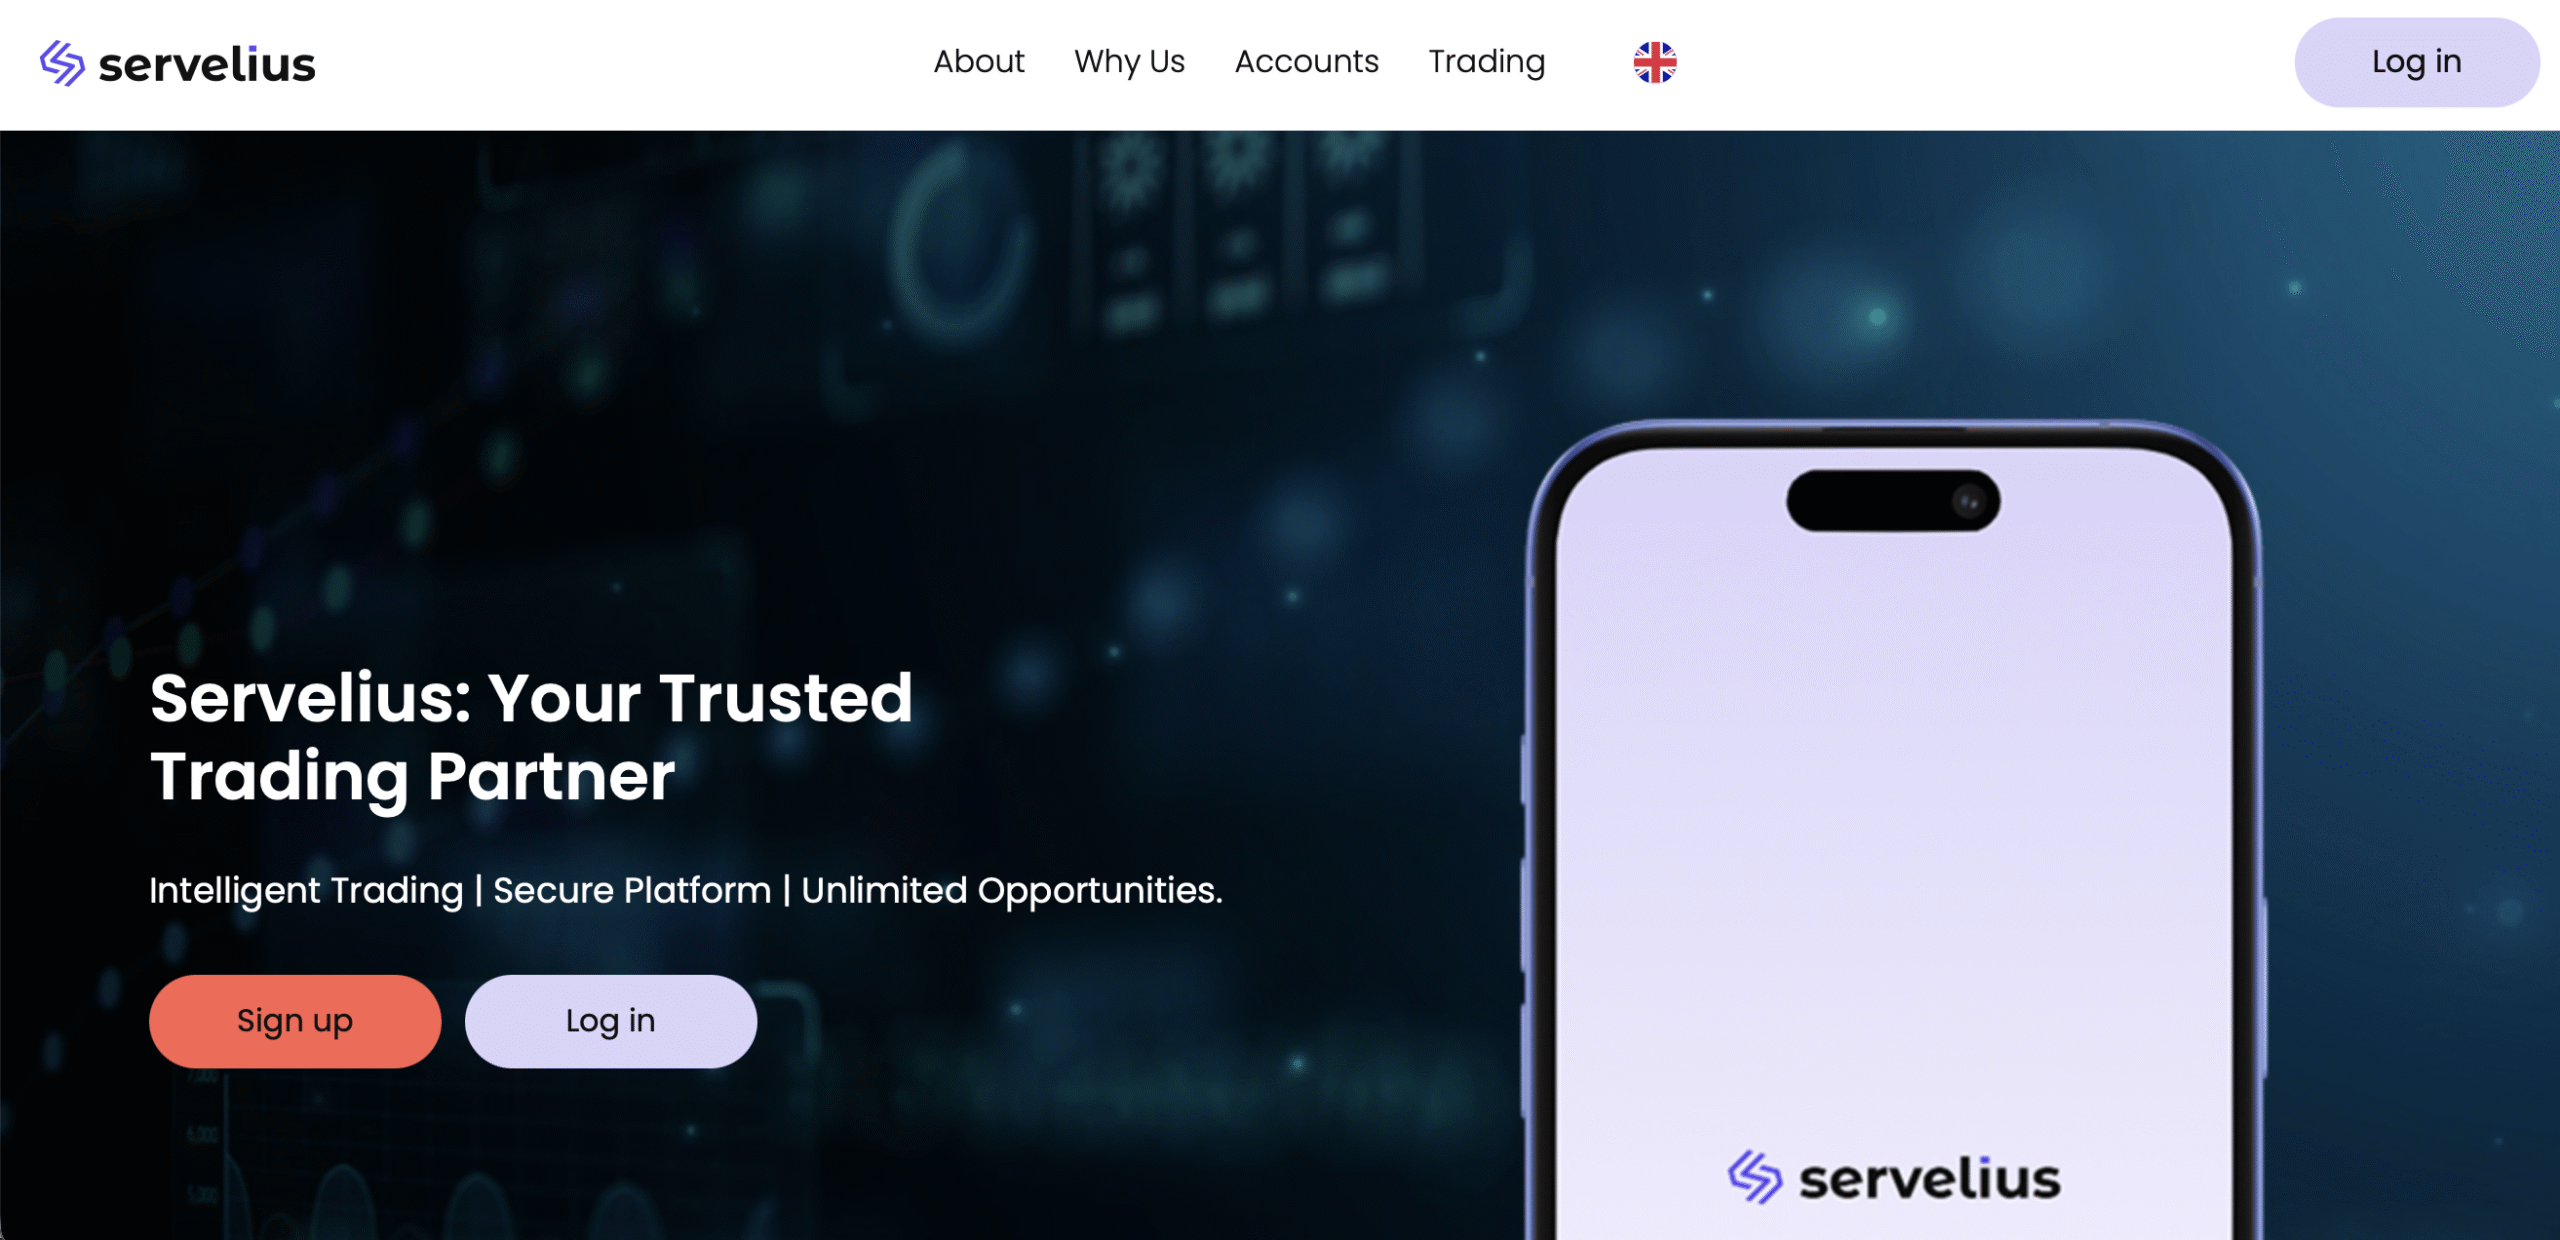Click the 'Unlimited Opportunities' tagline text

[1011, 890]
